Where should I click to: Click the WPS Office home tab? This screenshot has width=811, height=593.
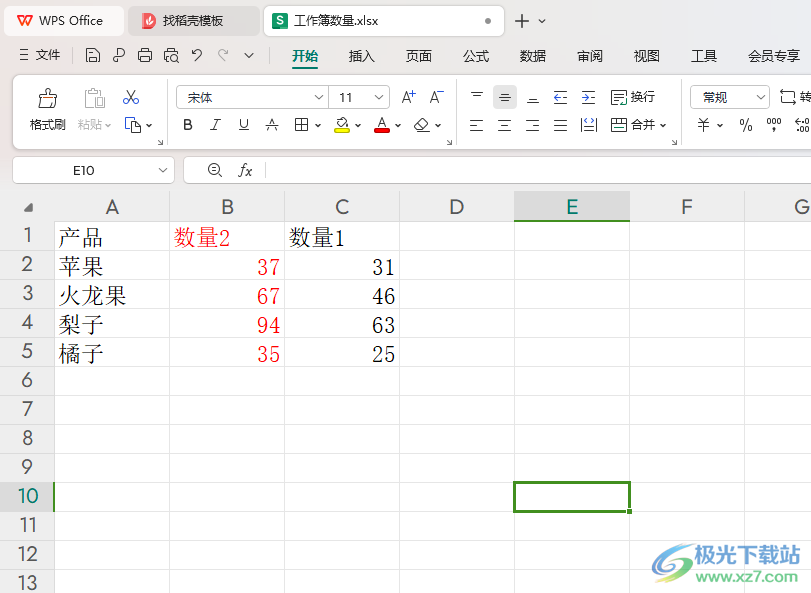[64, 21]
